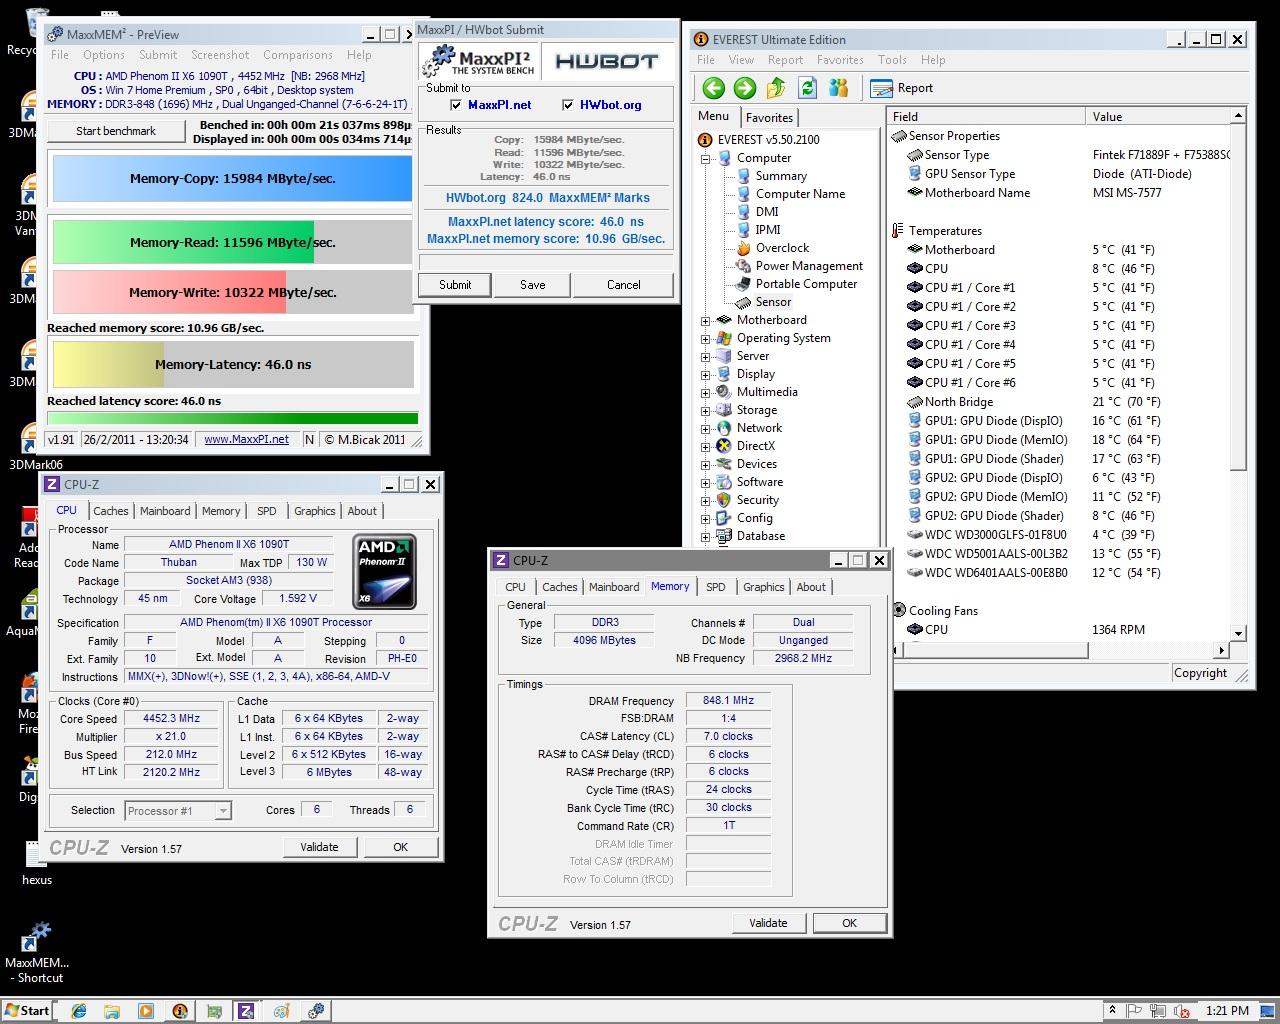This screenshot has width=1280, height=1024.
Task: Launch Windows Media Player from taskbar
Action: coord(146,1011)
